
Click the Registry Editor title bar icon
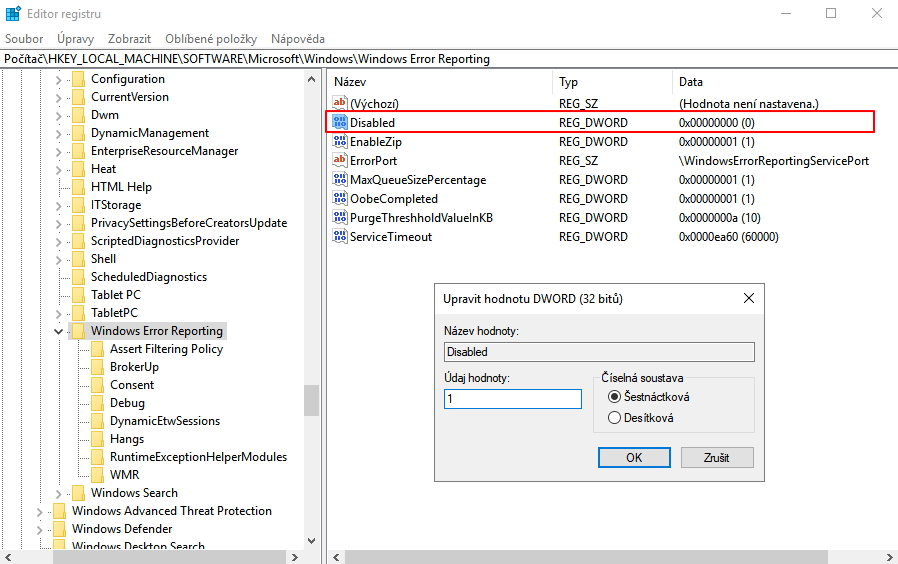[13, 13]
